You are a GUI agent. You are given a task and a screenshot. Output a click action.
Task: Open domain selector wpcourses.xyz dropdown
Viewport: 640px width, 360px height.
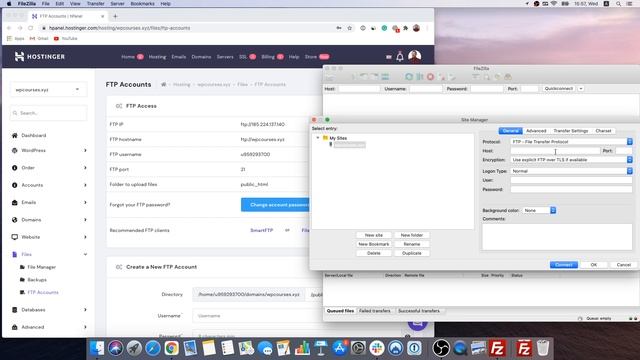point(48,90)
